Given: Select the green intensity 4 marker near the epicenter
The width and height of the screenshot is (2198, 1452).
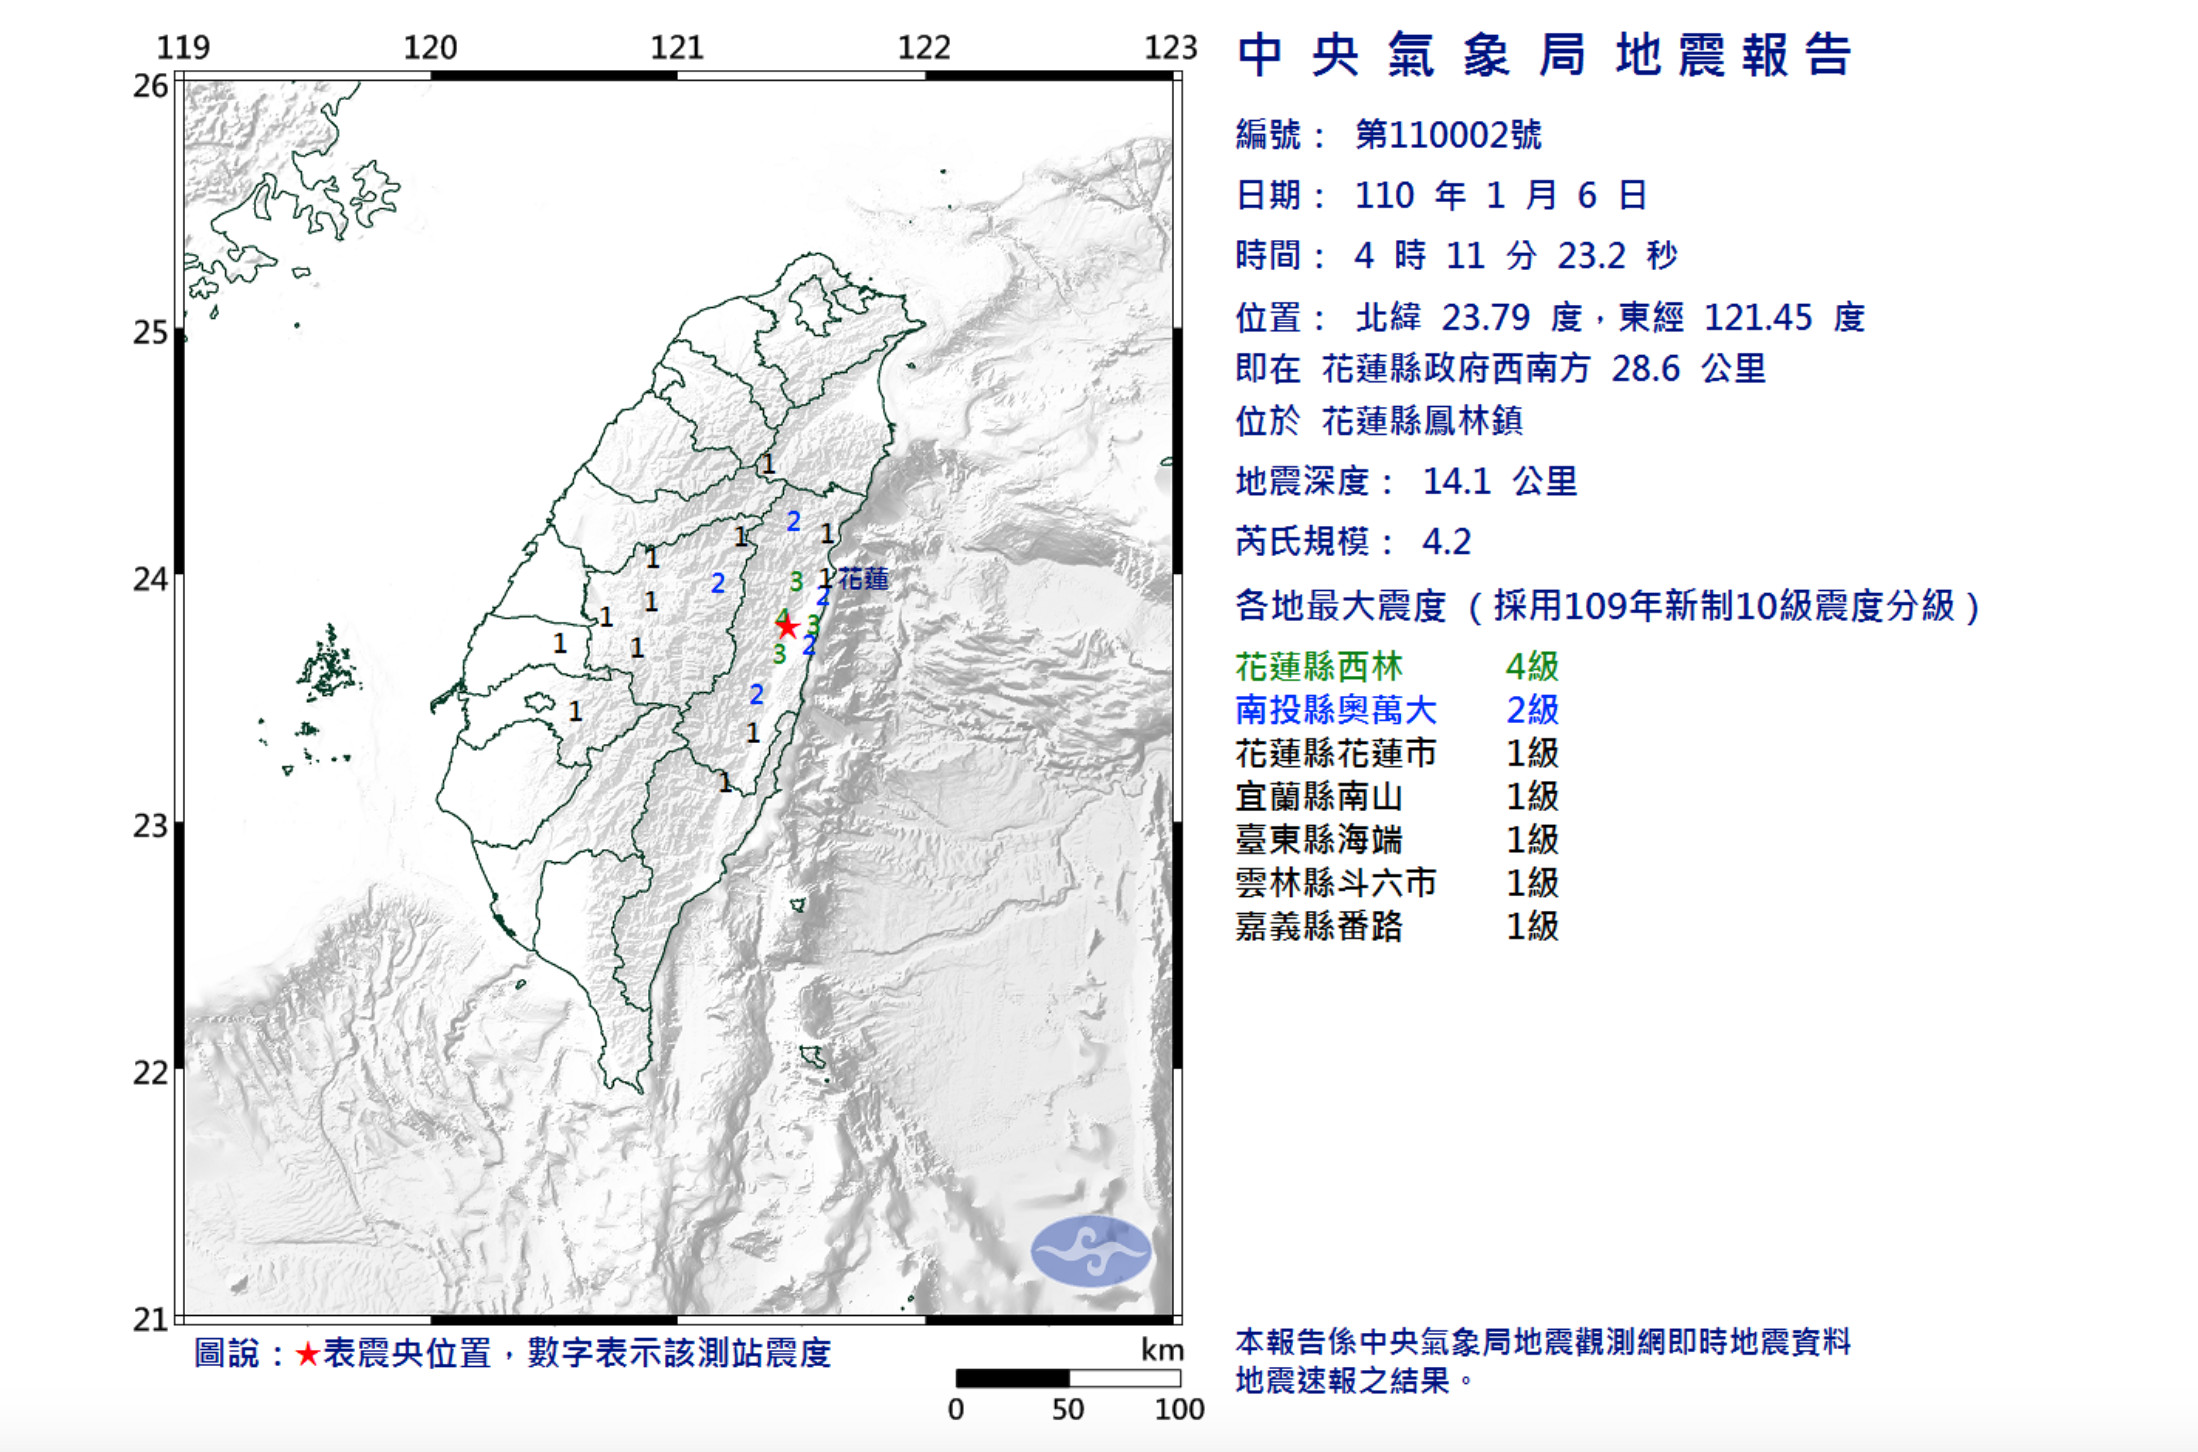Looking at the screenshot, I should [782, 616].
